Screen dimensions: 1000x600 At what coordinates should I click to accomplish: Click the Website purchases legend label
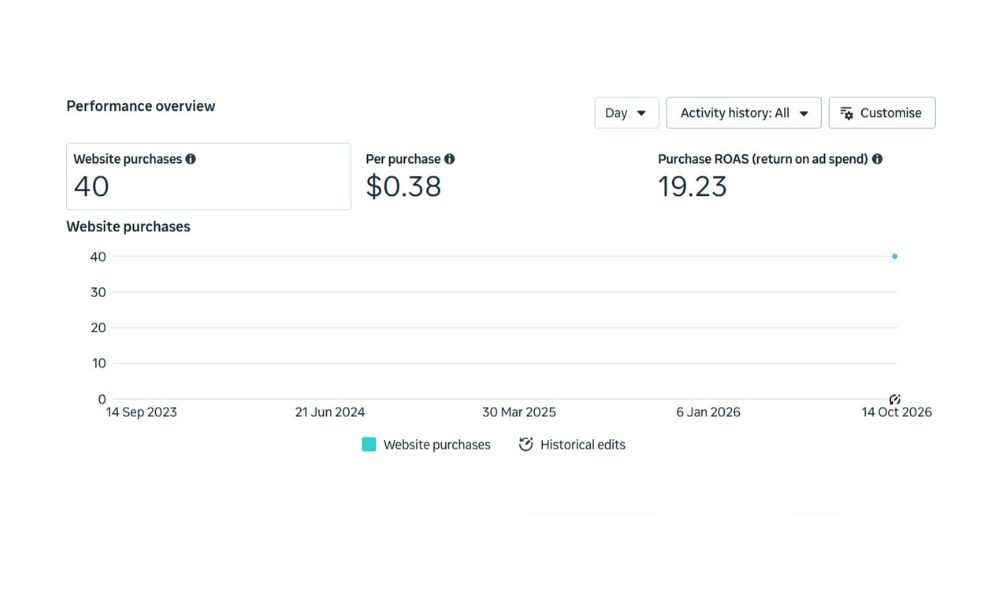437,444
